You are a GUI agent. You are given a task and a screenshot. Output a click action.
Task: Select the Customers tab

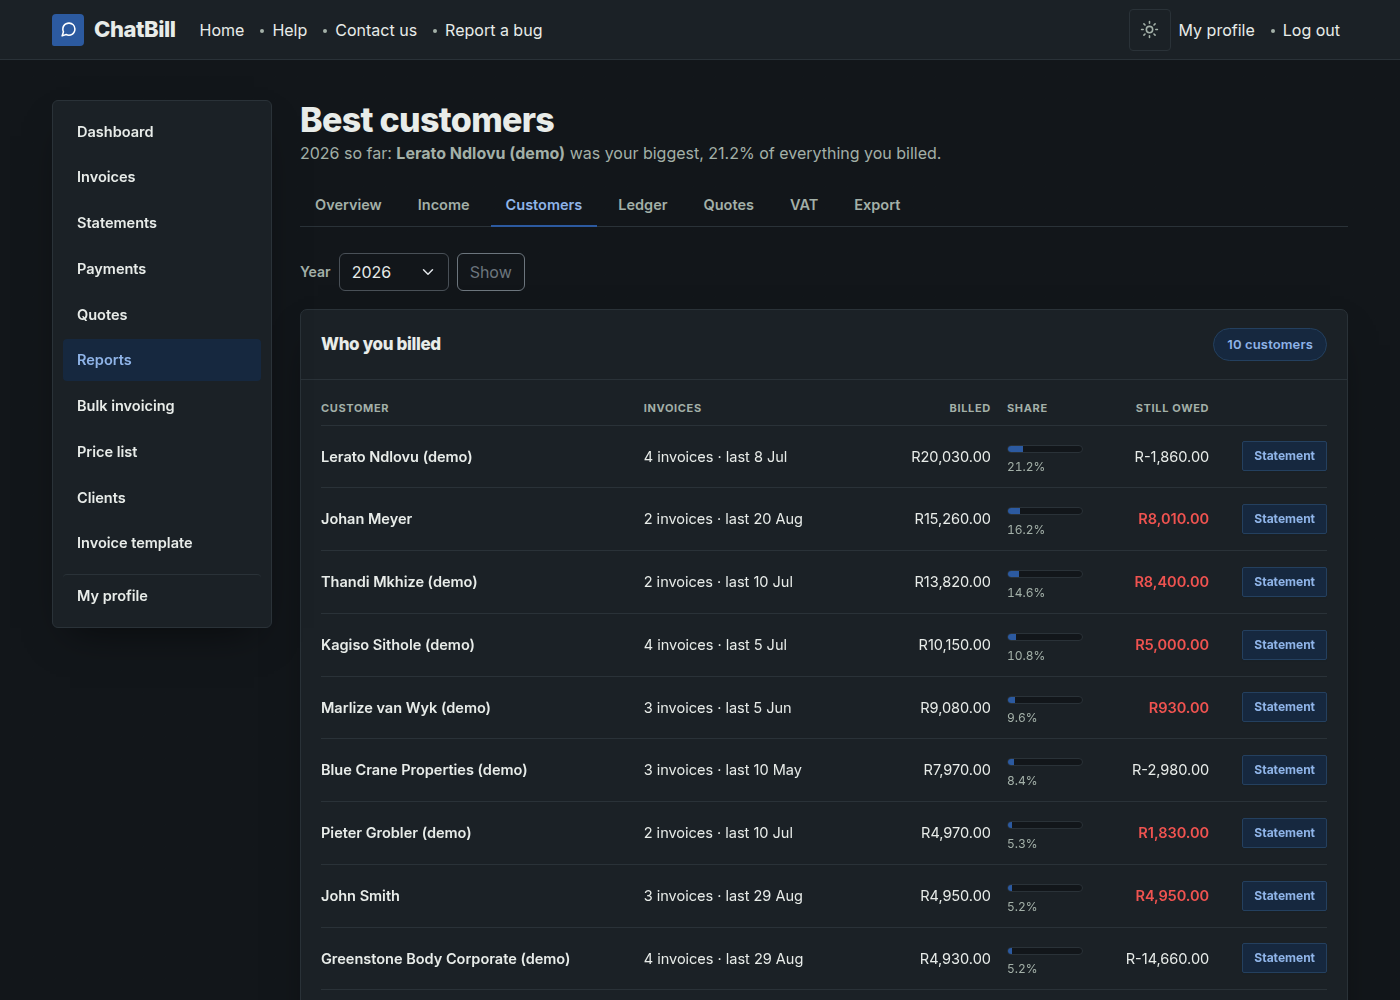pos(544,205)
